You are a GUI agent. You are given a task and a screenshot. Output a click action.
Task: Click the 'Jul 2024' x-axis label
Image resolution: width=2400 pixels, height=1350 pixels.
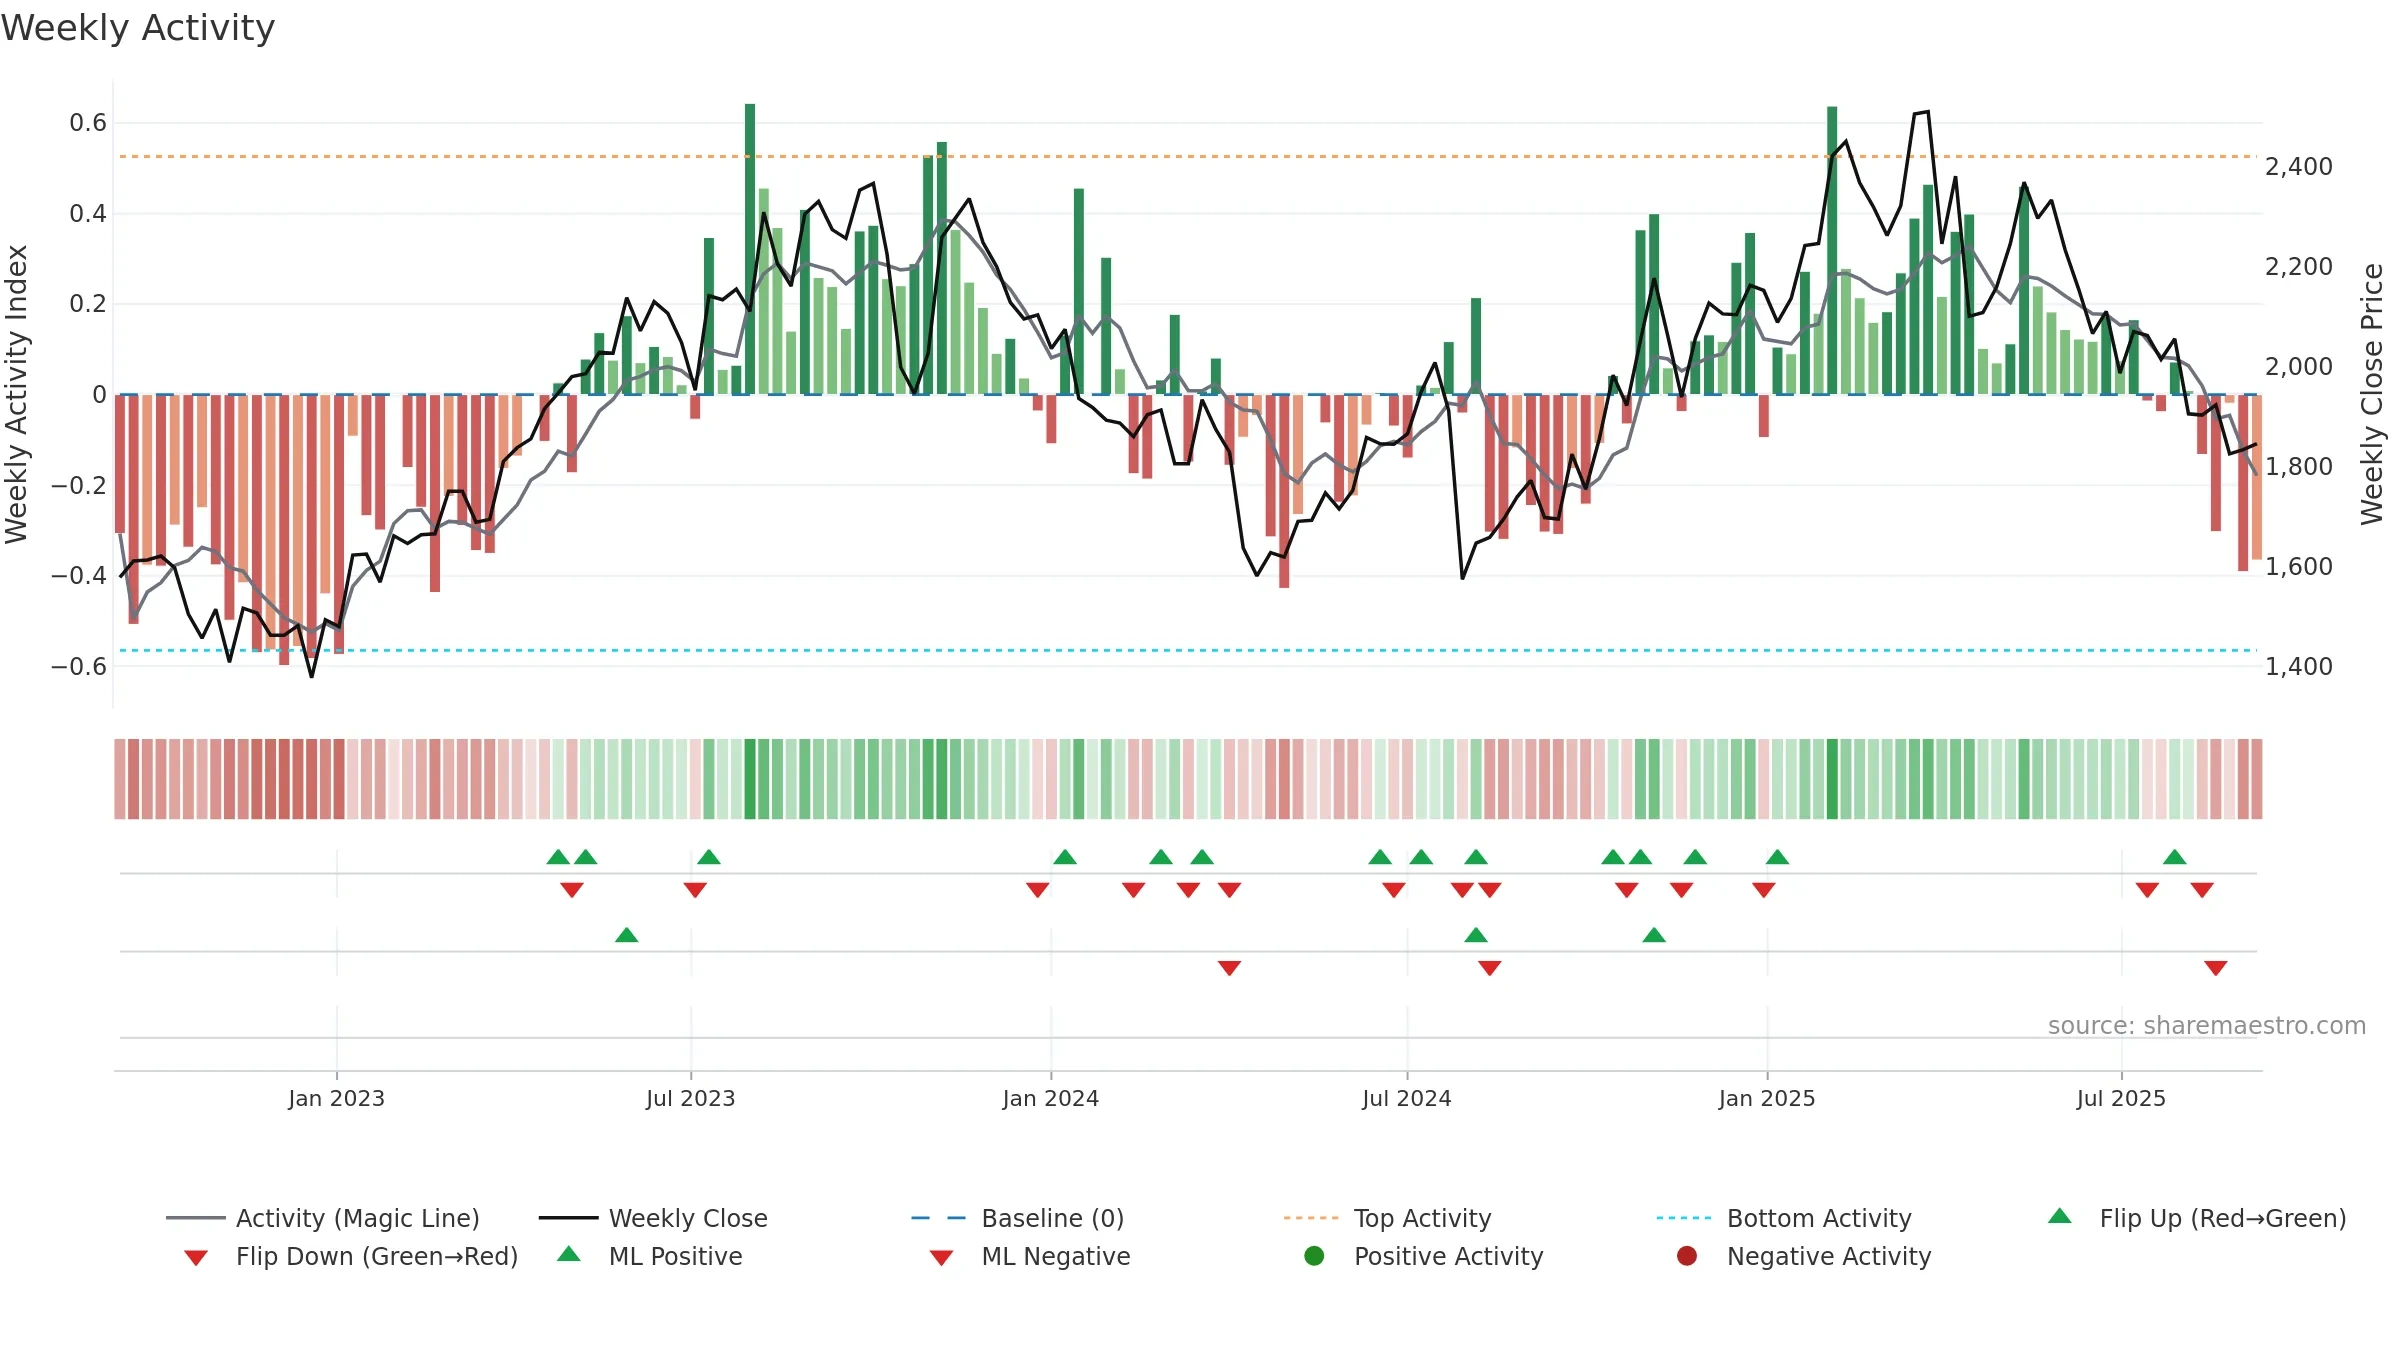tap(1406, 1098)
